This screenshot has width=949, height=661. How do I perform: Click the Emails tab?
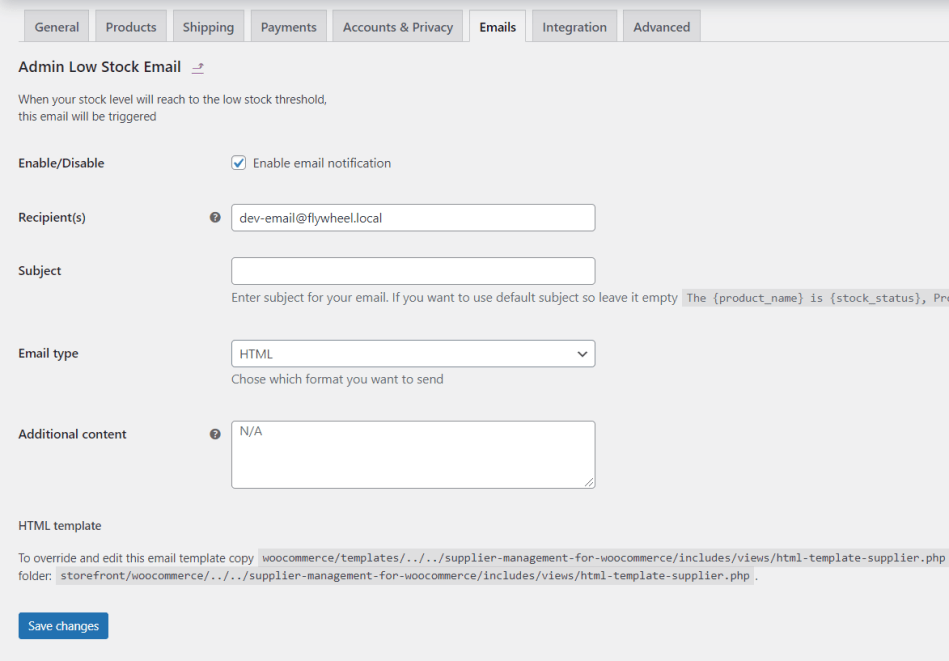pos(497,27)
